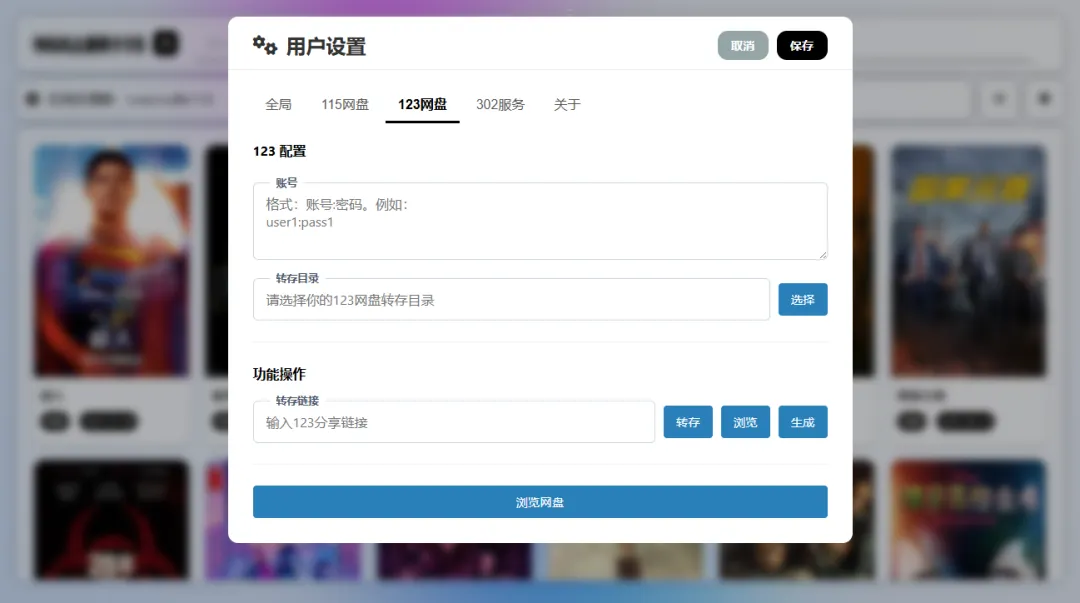Click the 生成 button on the right
Image resolution: width=1080 pixels, height=603 pixels.
803,421
